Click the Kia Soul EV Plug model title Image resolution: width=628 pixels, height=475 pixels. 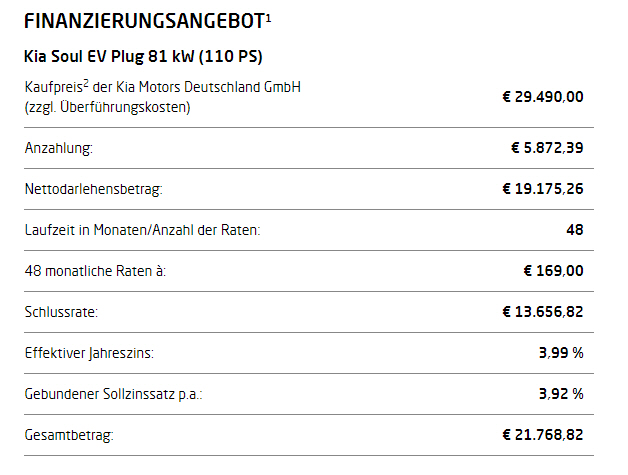tap(142, 55)
